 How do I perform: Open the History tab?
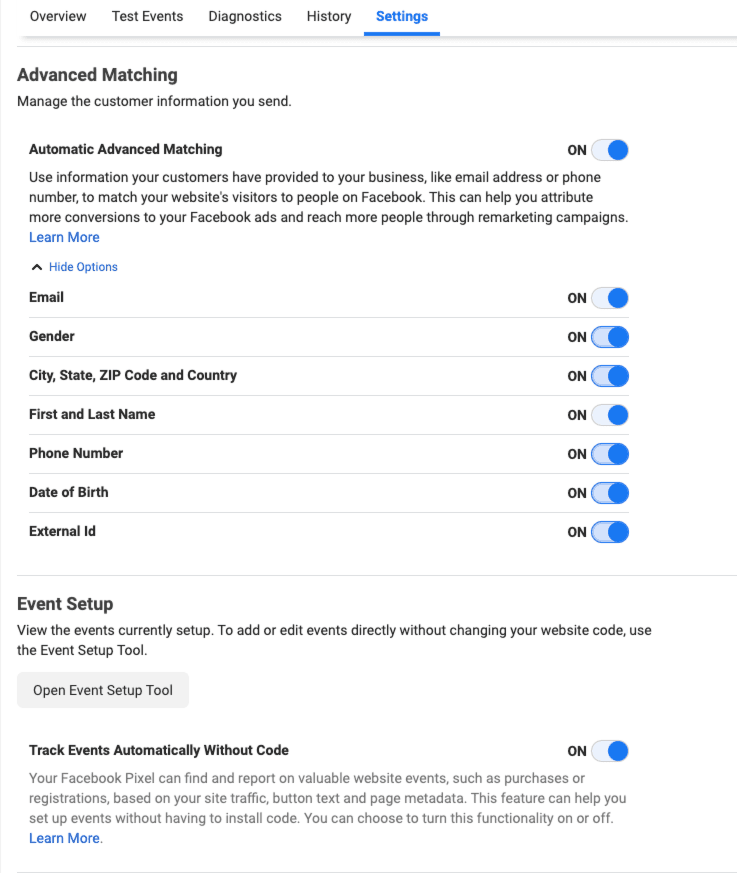coord(329,16)
